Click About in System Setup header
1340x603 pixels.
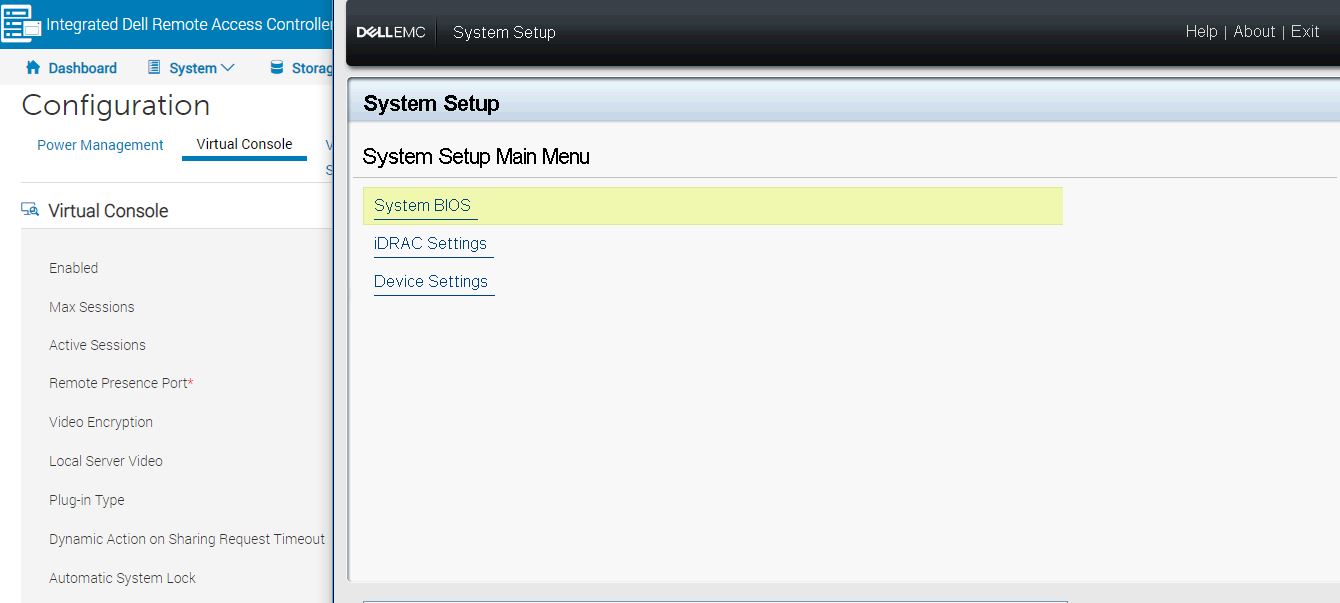pyautogui.click(x=1254, y=32)
